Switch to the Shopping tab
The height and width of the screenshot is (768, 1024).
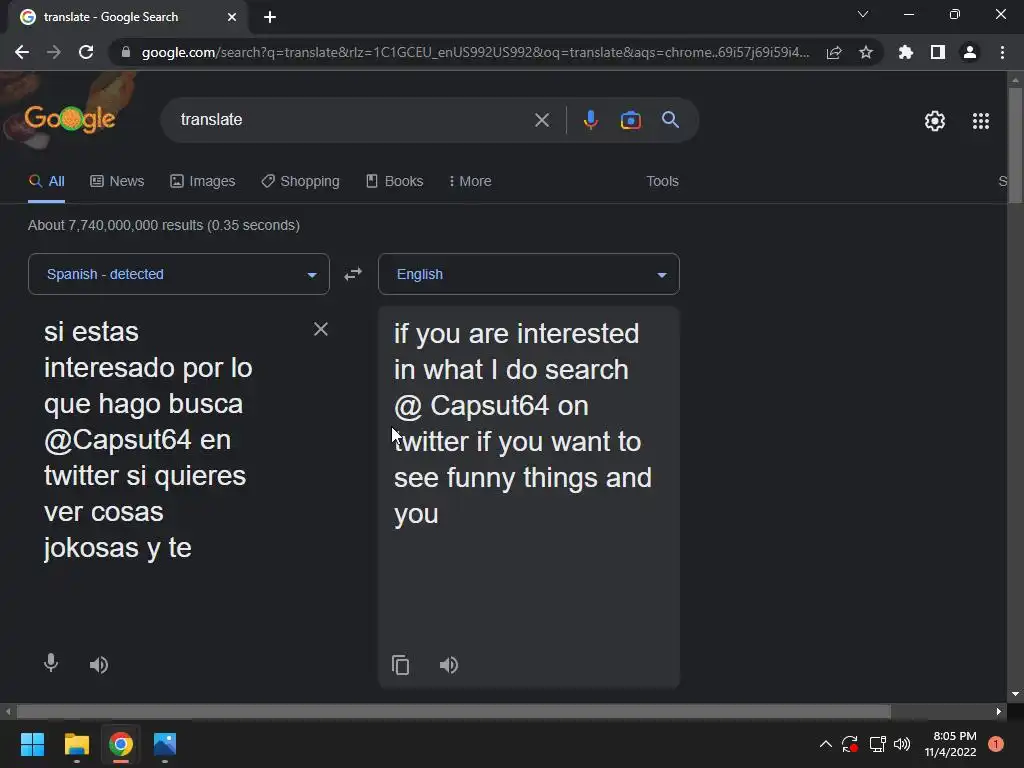tap(300, 182)
